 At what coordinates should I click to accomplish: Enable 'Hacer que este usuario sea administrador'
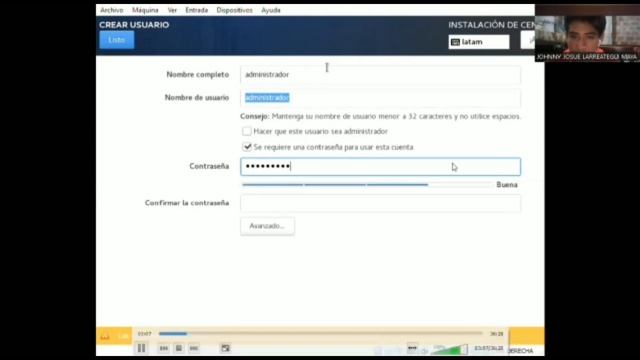(247, 131)
